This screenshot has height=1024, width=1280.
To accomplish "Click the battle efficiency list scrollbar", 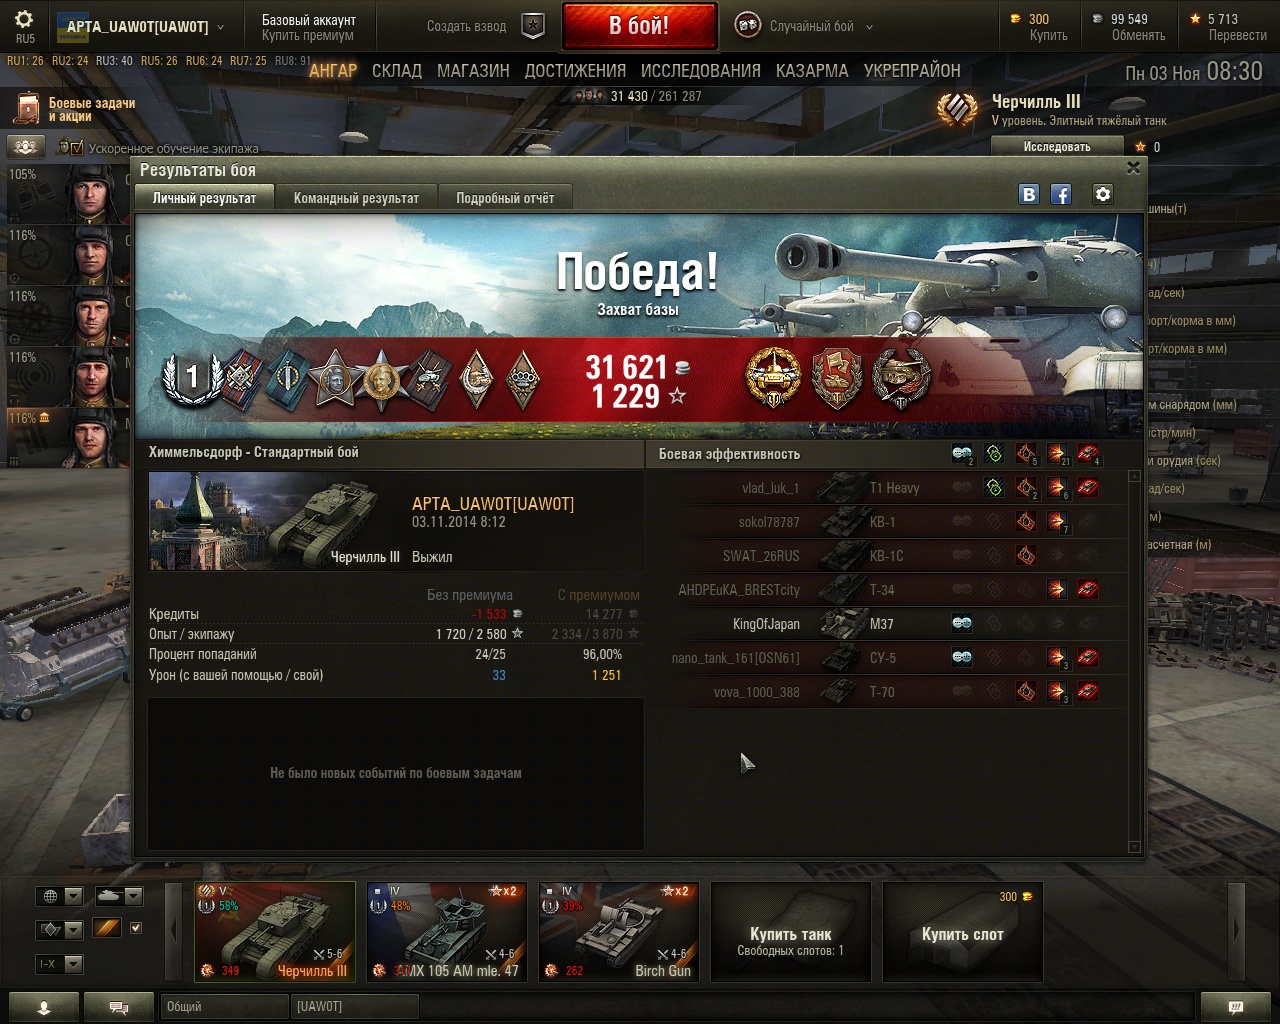I will (x=1134, y=662).
